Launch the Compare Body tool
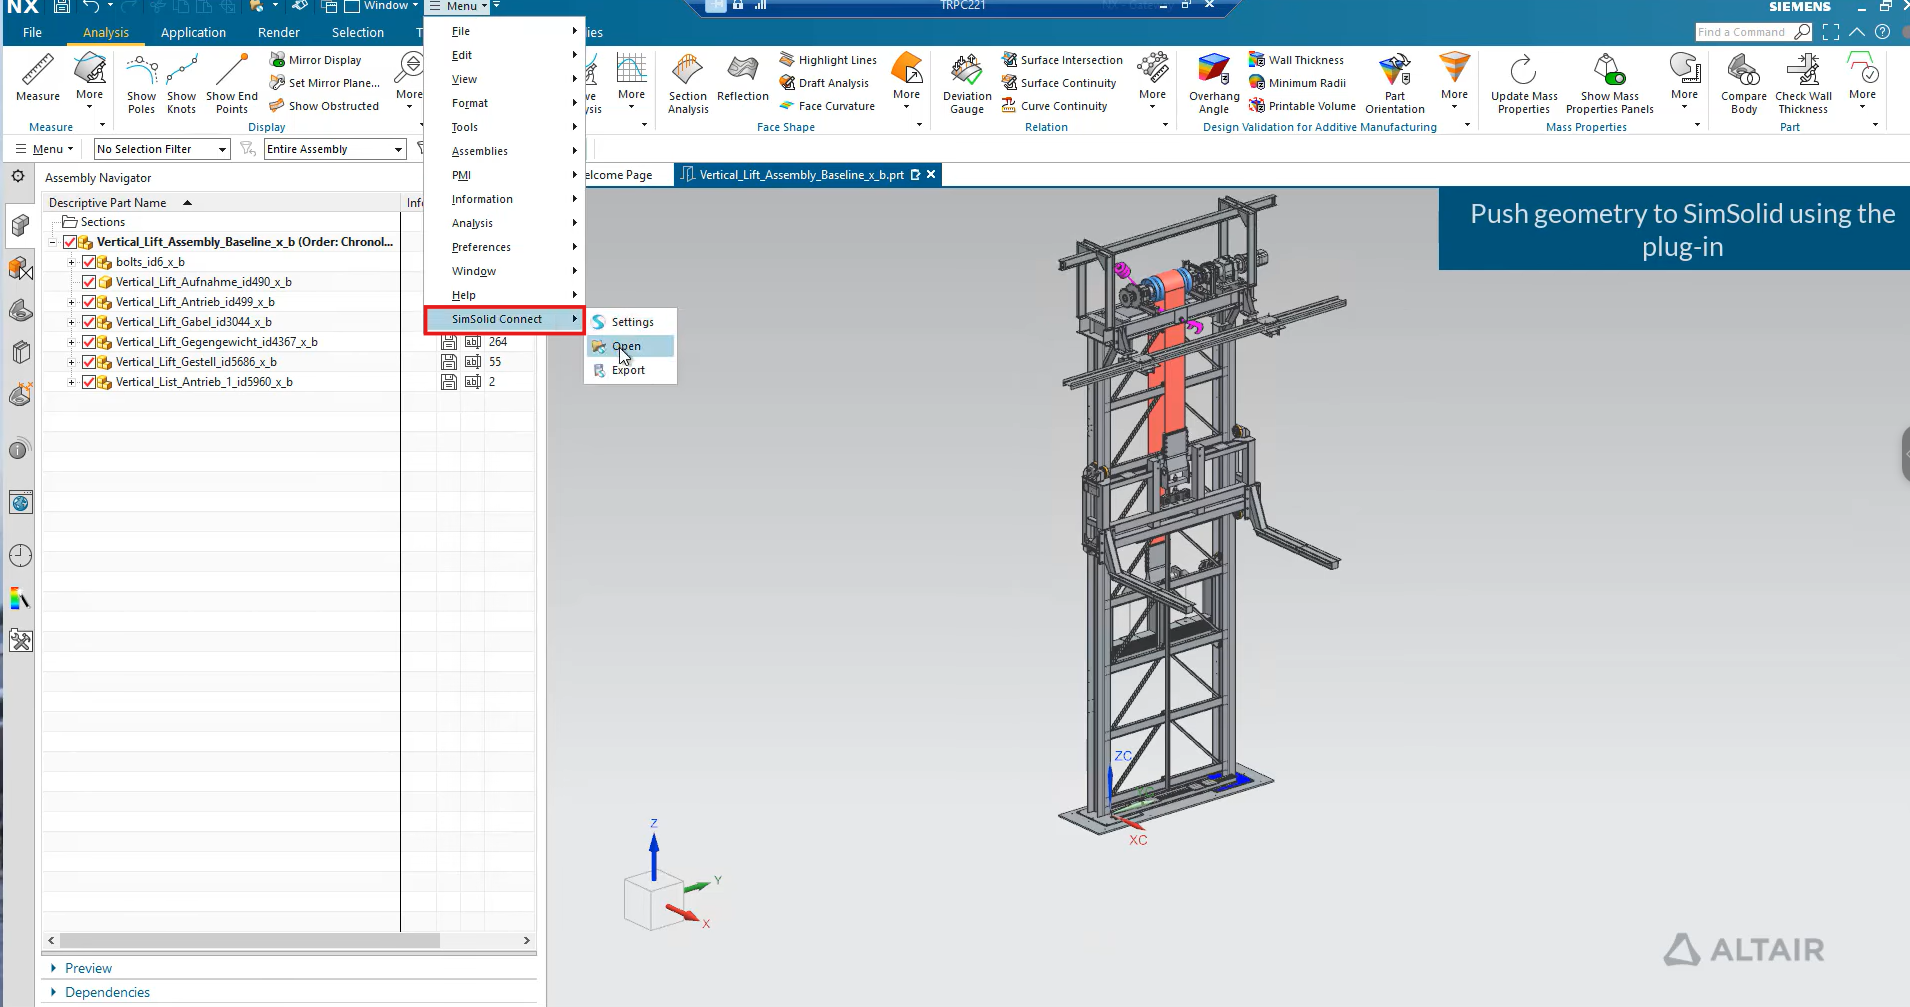Image resolution: width=1910 pixels, height=1007 pixels. (x=1744, y=72)
